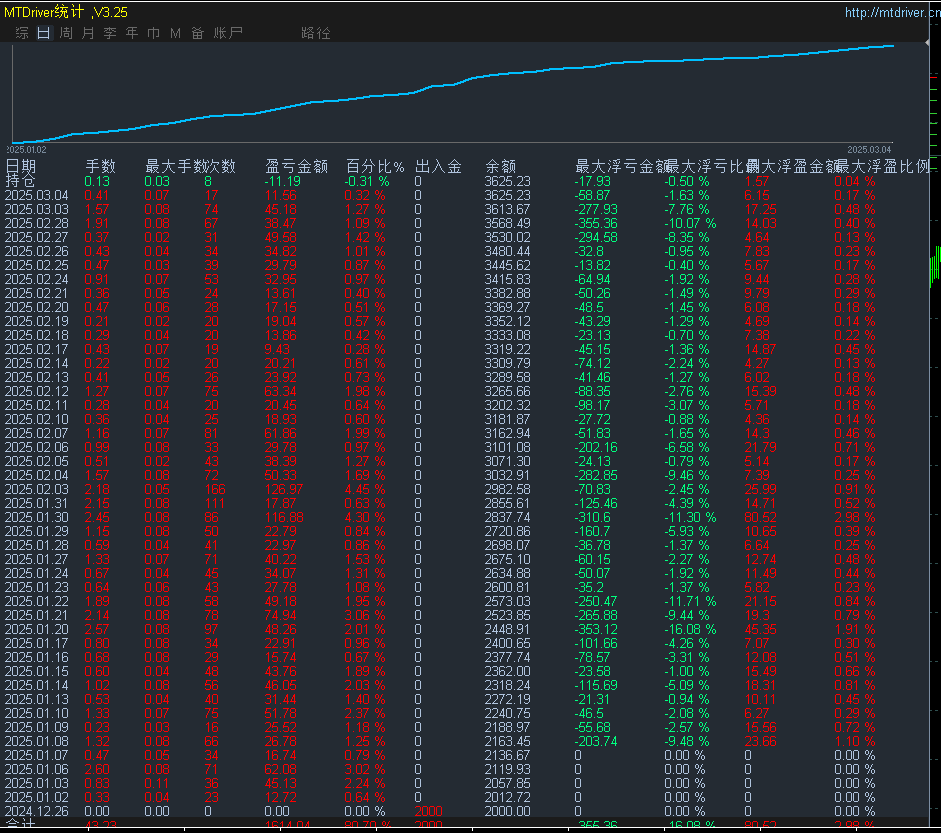The height and width of the screenshot is (833, 941).
Task: Click the 最大手数次数 column header
Action: 190,166
